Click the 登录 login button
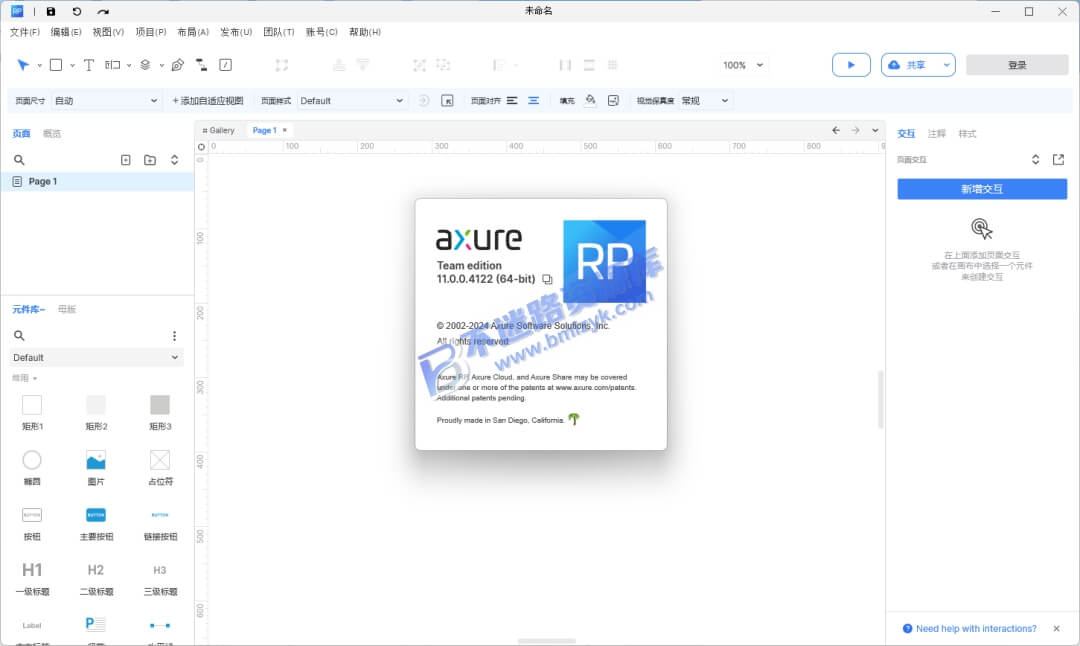 [x=1017, y=65]
